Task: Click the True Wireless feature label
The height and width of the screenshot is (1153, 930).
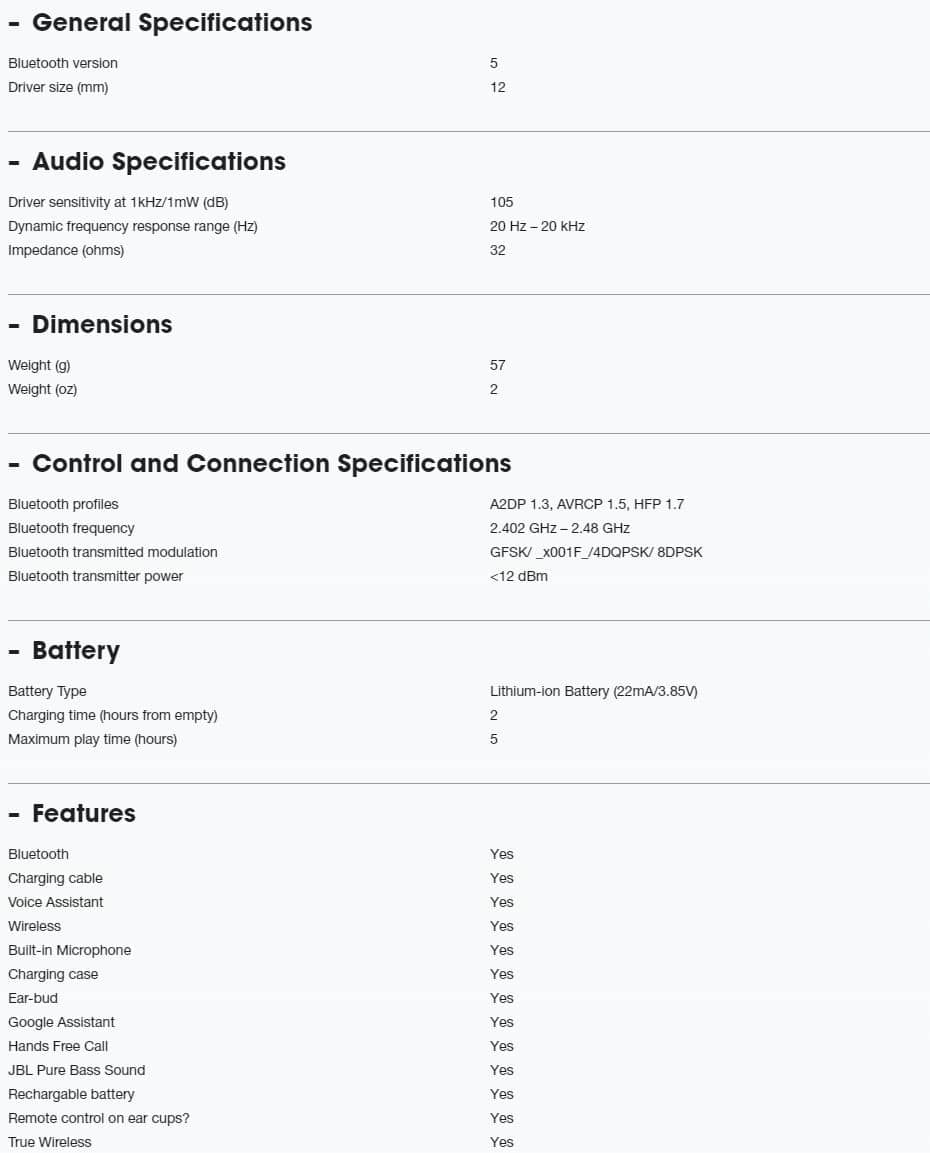Action: (x=50, y=1143)
